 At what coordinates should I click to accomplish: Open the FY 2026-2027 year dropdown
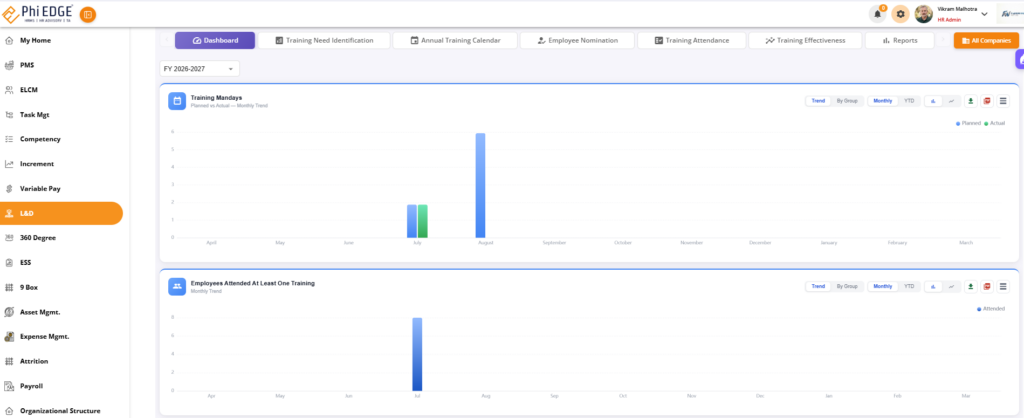tap(199, 69)
